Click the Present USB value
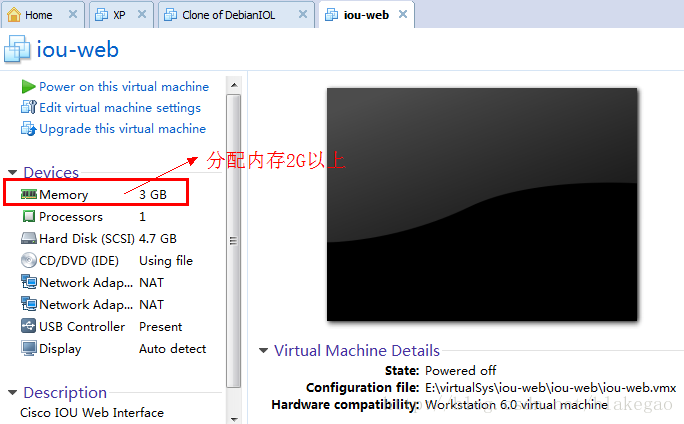The image size is (684, 424). point(161,327)
